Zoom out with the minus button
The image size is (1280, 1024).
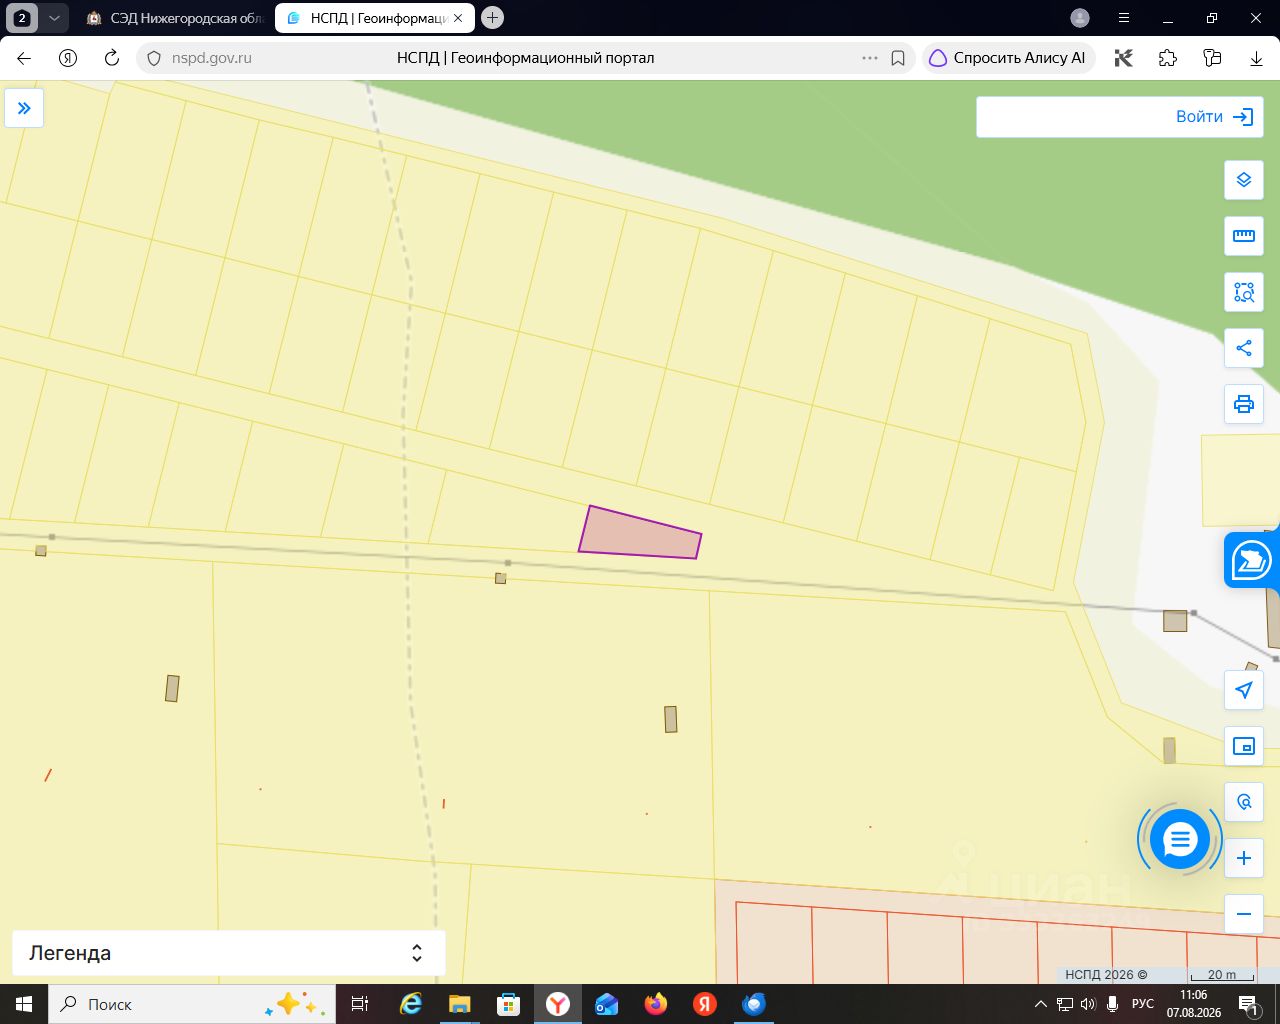point(1244,914)
